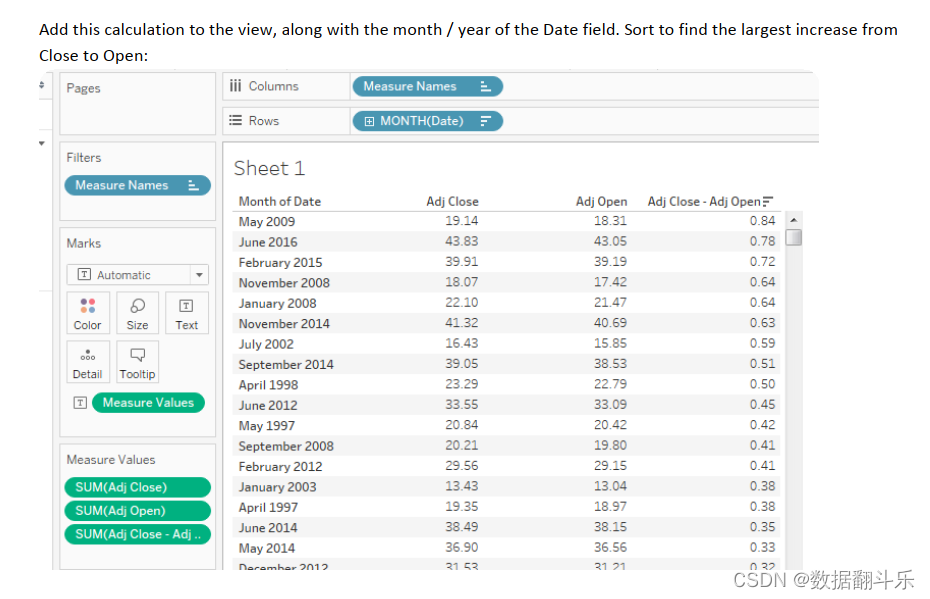The image size is (930, 599).
Task: Select the MONTH(Date) pill on Rows
Action: tap(427, 121)
